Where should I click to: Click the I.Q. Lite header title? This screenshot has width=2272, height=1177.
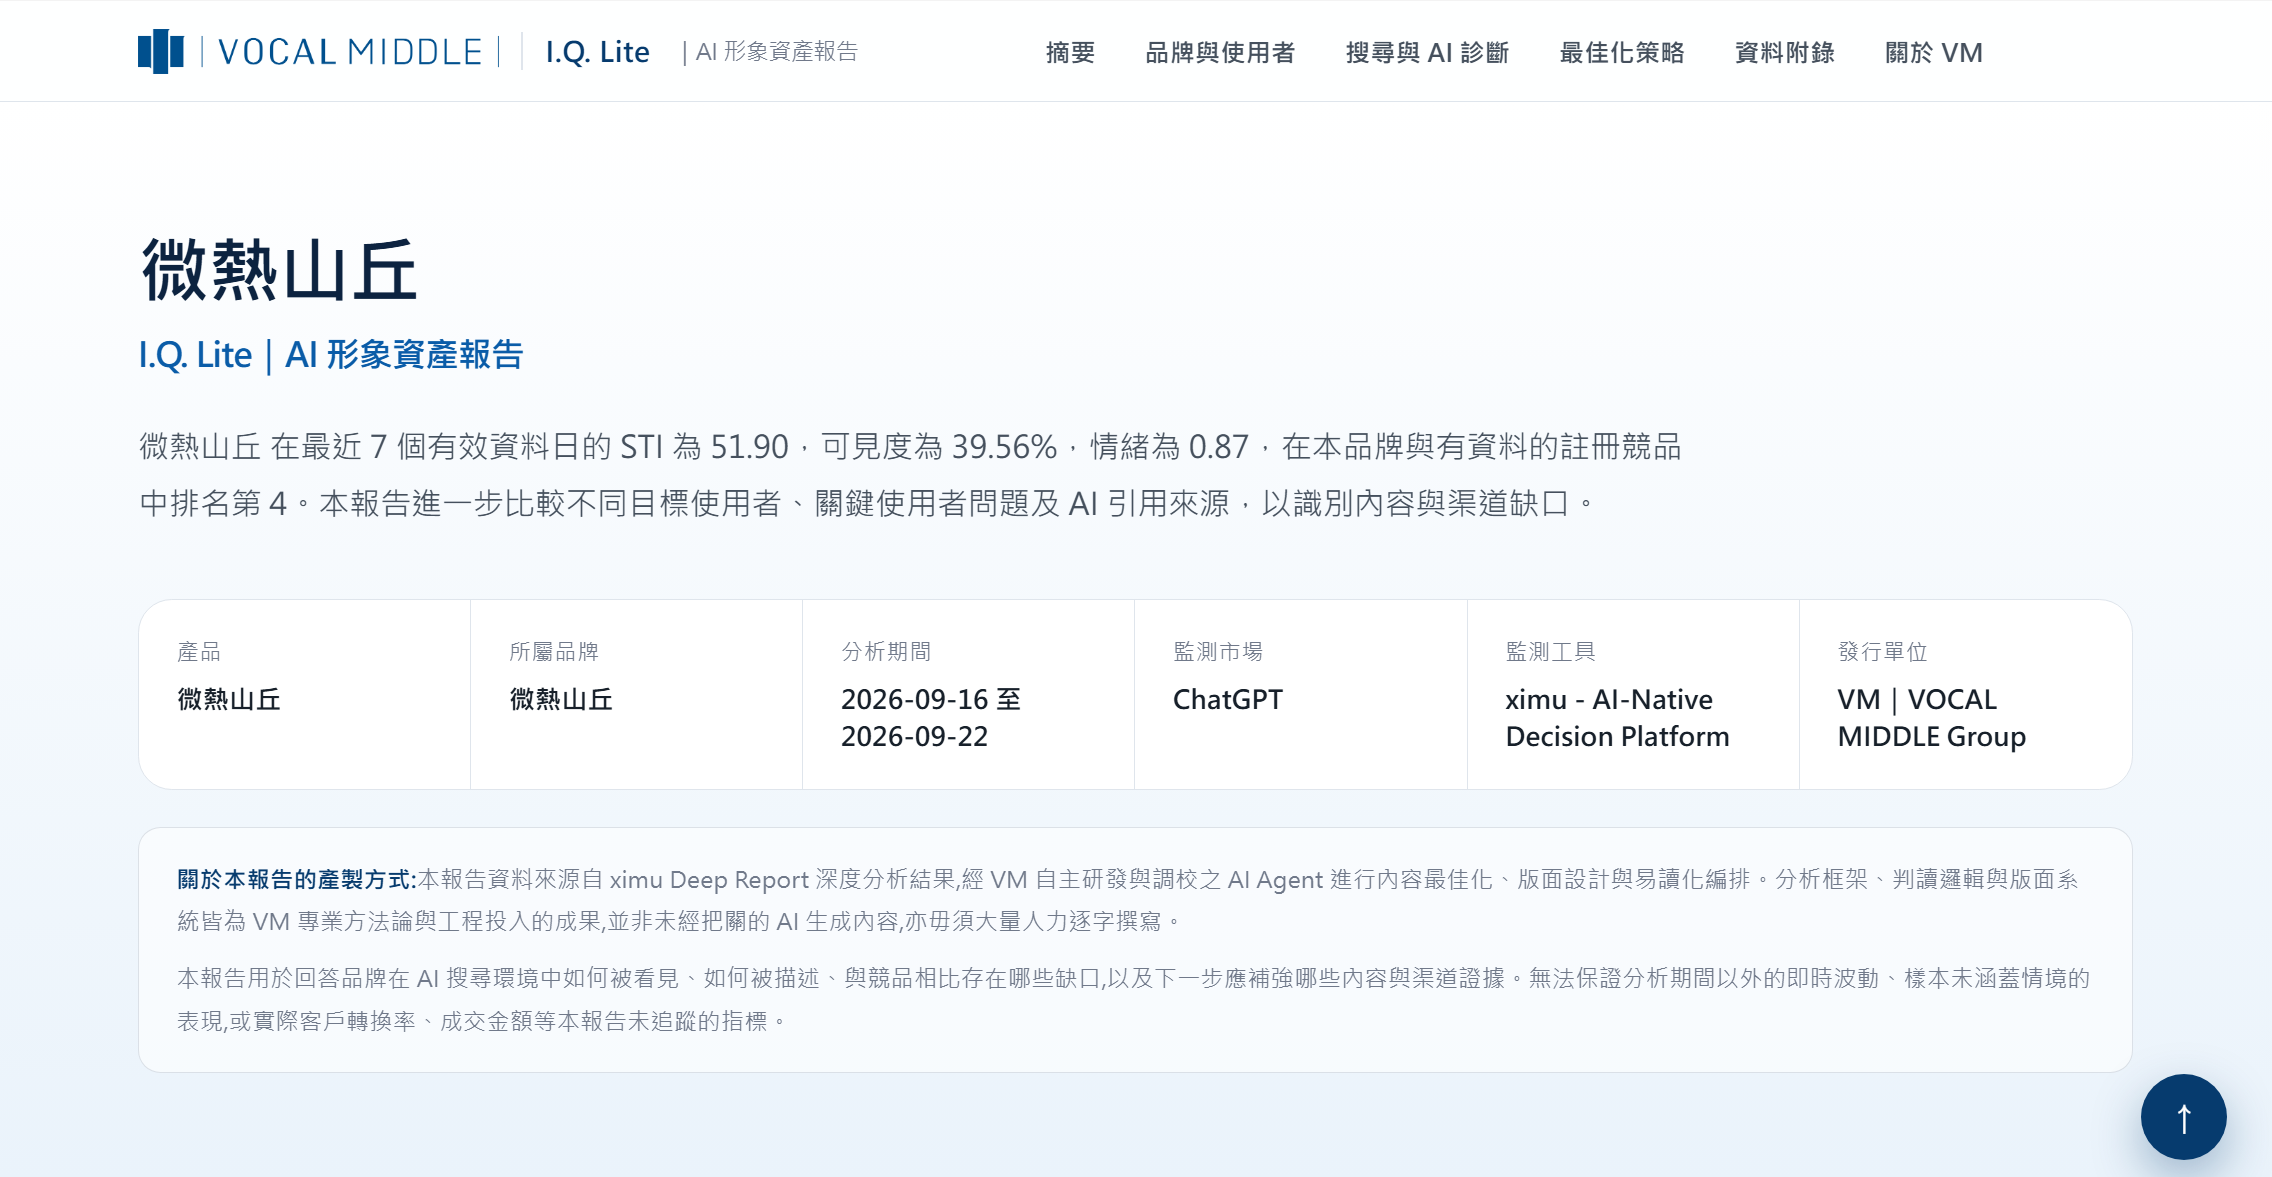(597, 52)
